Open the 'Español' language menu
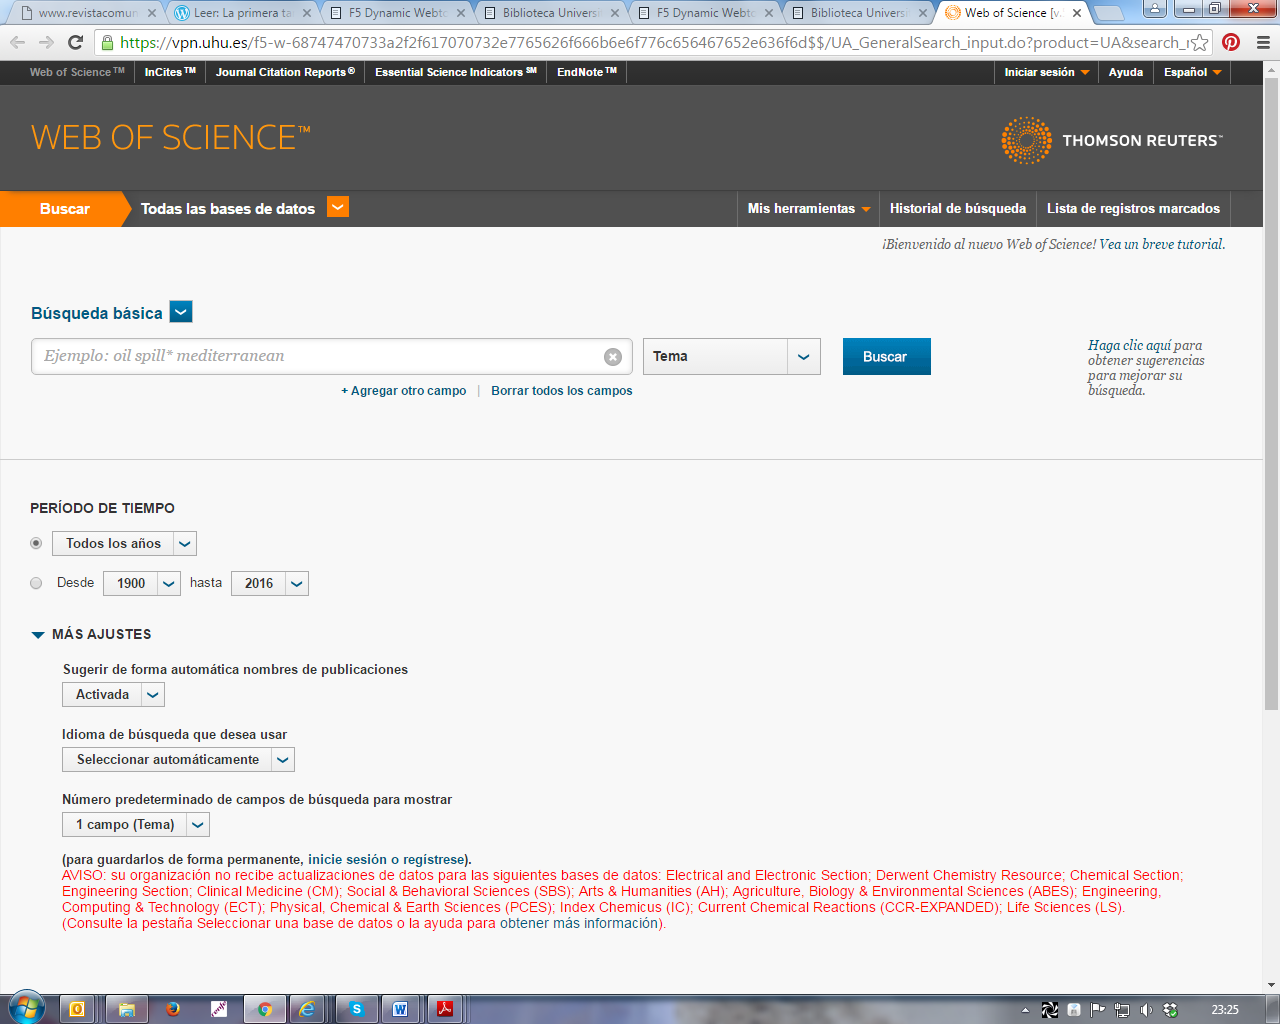 [x=1192, y=72]
